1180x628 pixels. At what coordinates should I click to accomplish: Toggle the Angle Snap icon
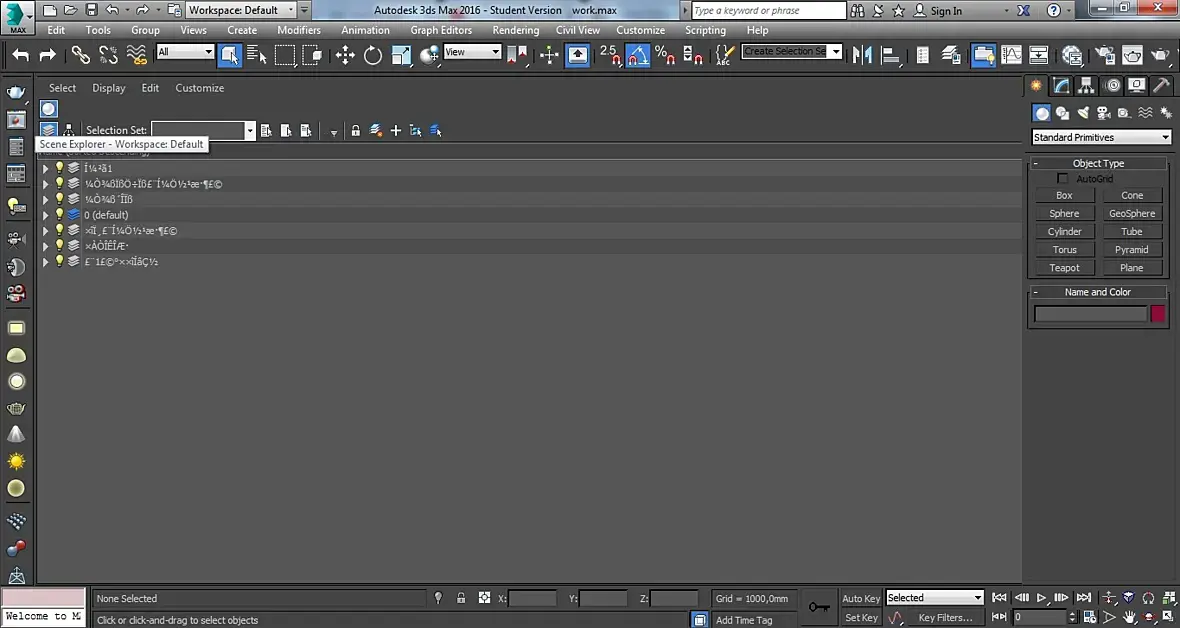click(x=638, y=54)
